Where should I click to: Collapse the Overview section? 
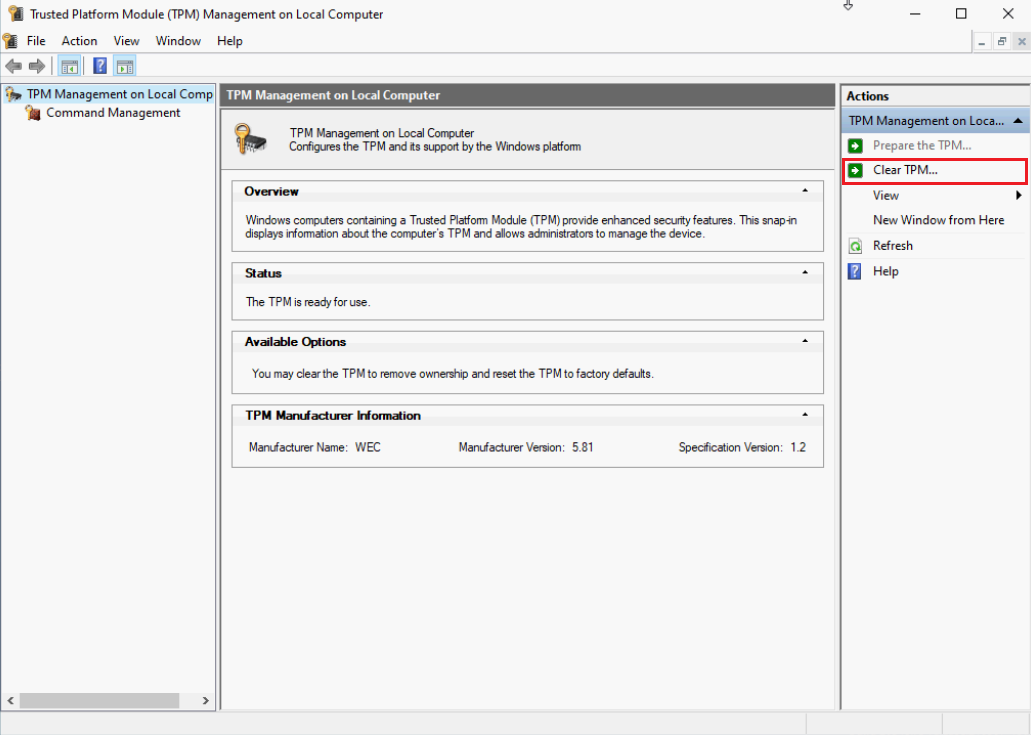[805, 191]
